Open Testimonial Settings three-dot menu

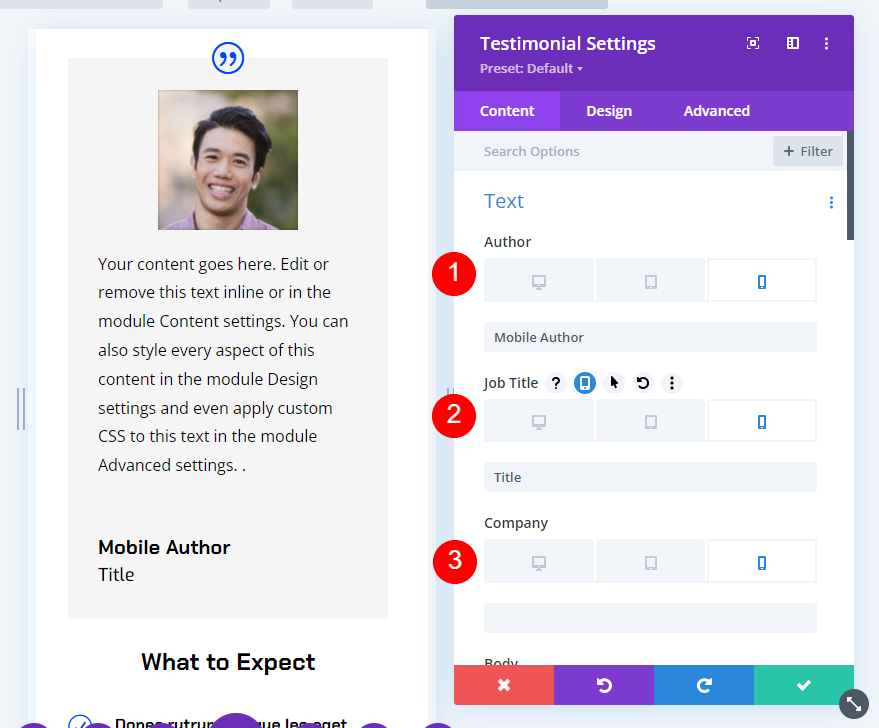click(826, 43)
